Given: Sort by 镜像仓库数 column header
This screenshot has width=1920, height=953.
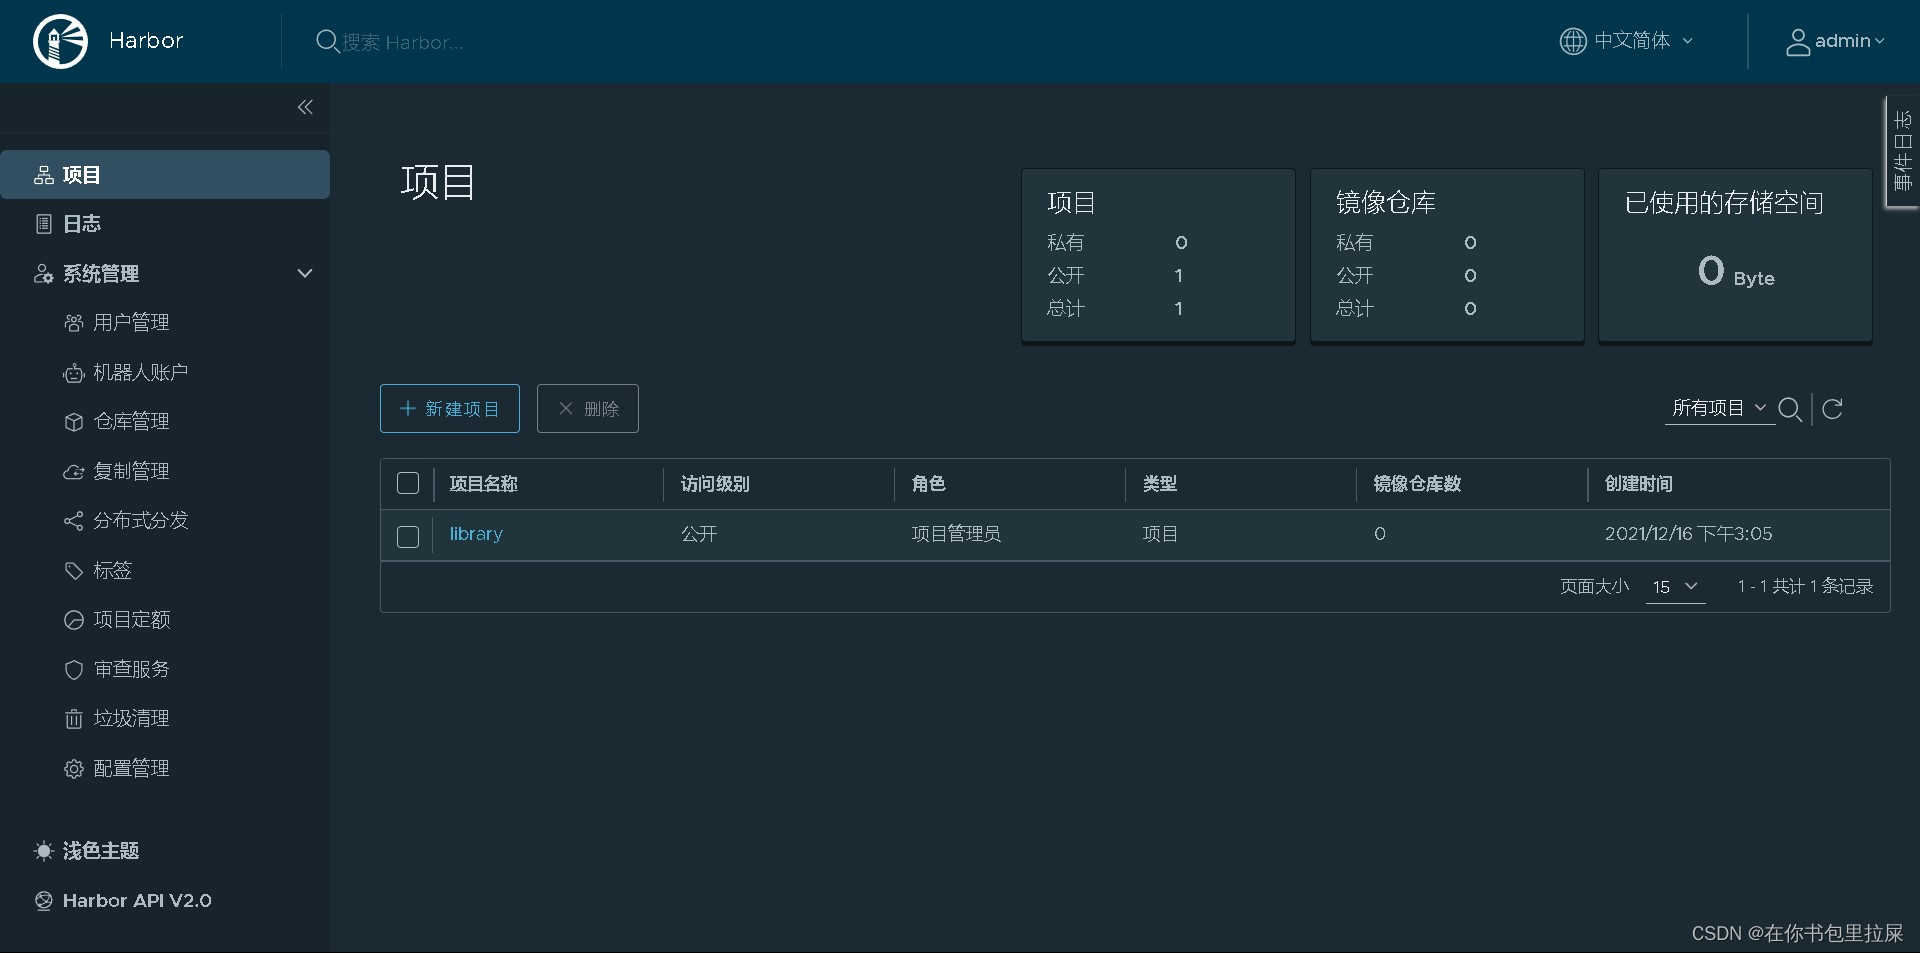Looking at the screenshot, I should [x=1417, y=484].
